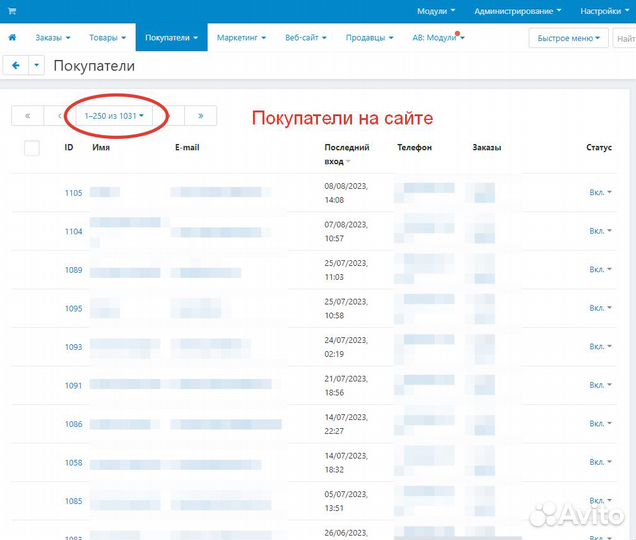
Task: Open the Настройки top menu
Action: [x=604, y=11]
